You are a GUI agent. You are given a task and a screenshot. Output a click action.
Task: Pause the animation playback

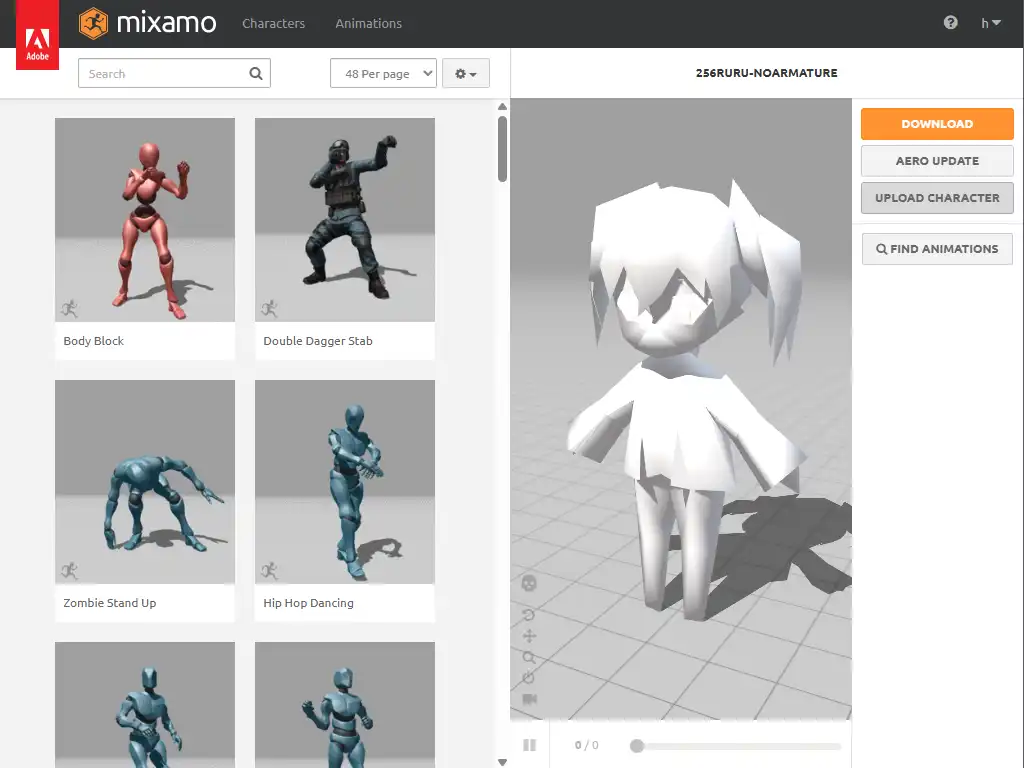click(x=529, y=745)
